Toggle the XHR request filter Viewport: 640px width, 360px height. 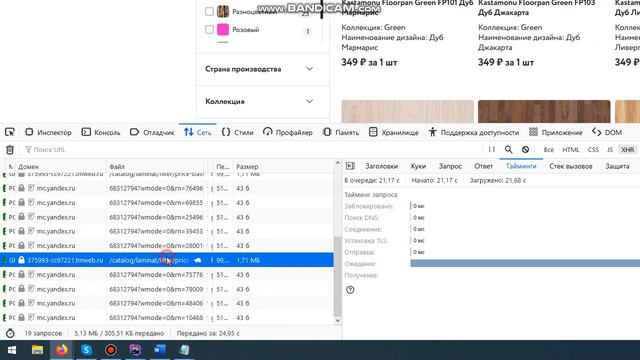point(627,150)
